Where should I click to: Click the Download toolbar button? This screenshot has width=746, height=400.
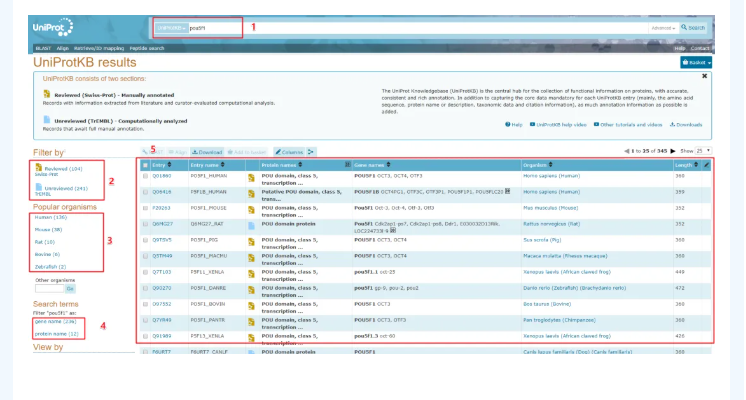coord(207,152)
